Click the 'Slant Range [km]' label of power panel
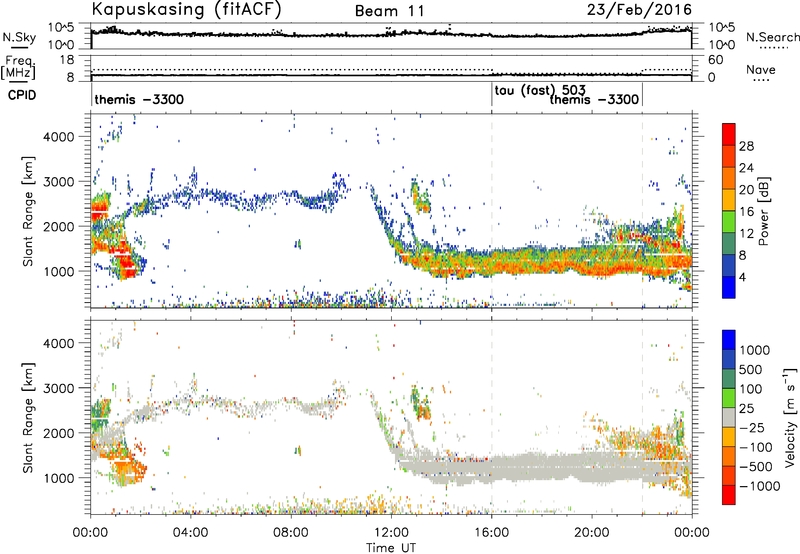The height and width of the screenshot is (554, 800). point(28,211)
